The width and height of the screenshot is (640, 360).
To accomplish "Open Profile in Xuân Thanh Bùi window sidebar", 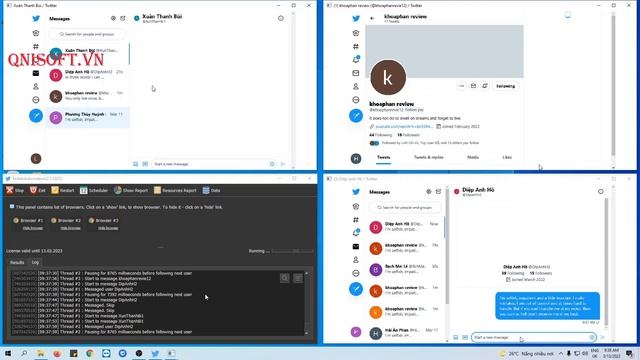I will (36, 87).
